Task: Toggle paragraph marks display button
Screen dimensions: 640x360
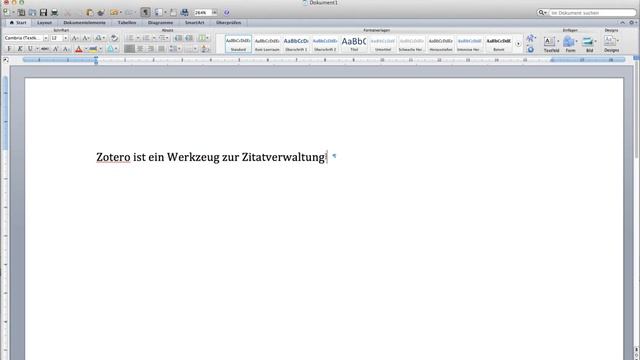Action: (x=145, y=13)
